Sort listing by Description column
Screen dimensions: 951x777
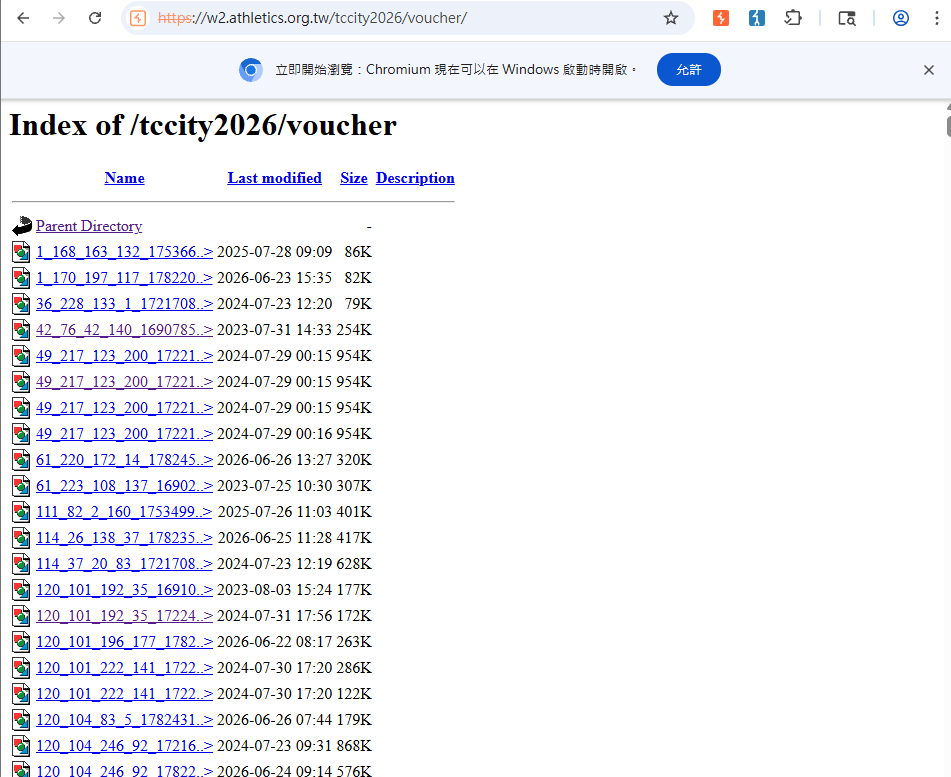[415, 178]
